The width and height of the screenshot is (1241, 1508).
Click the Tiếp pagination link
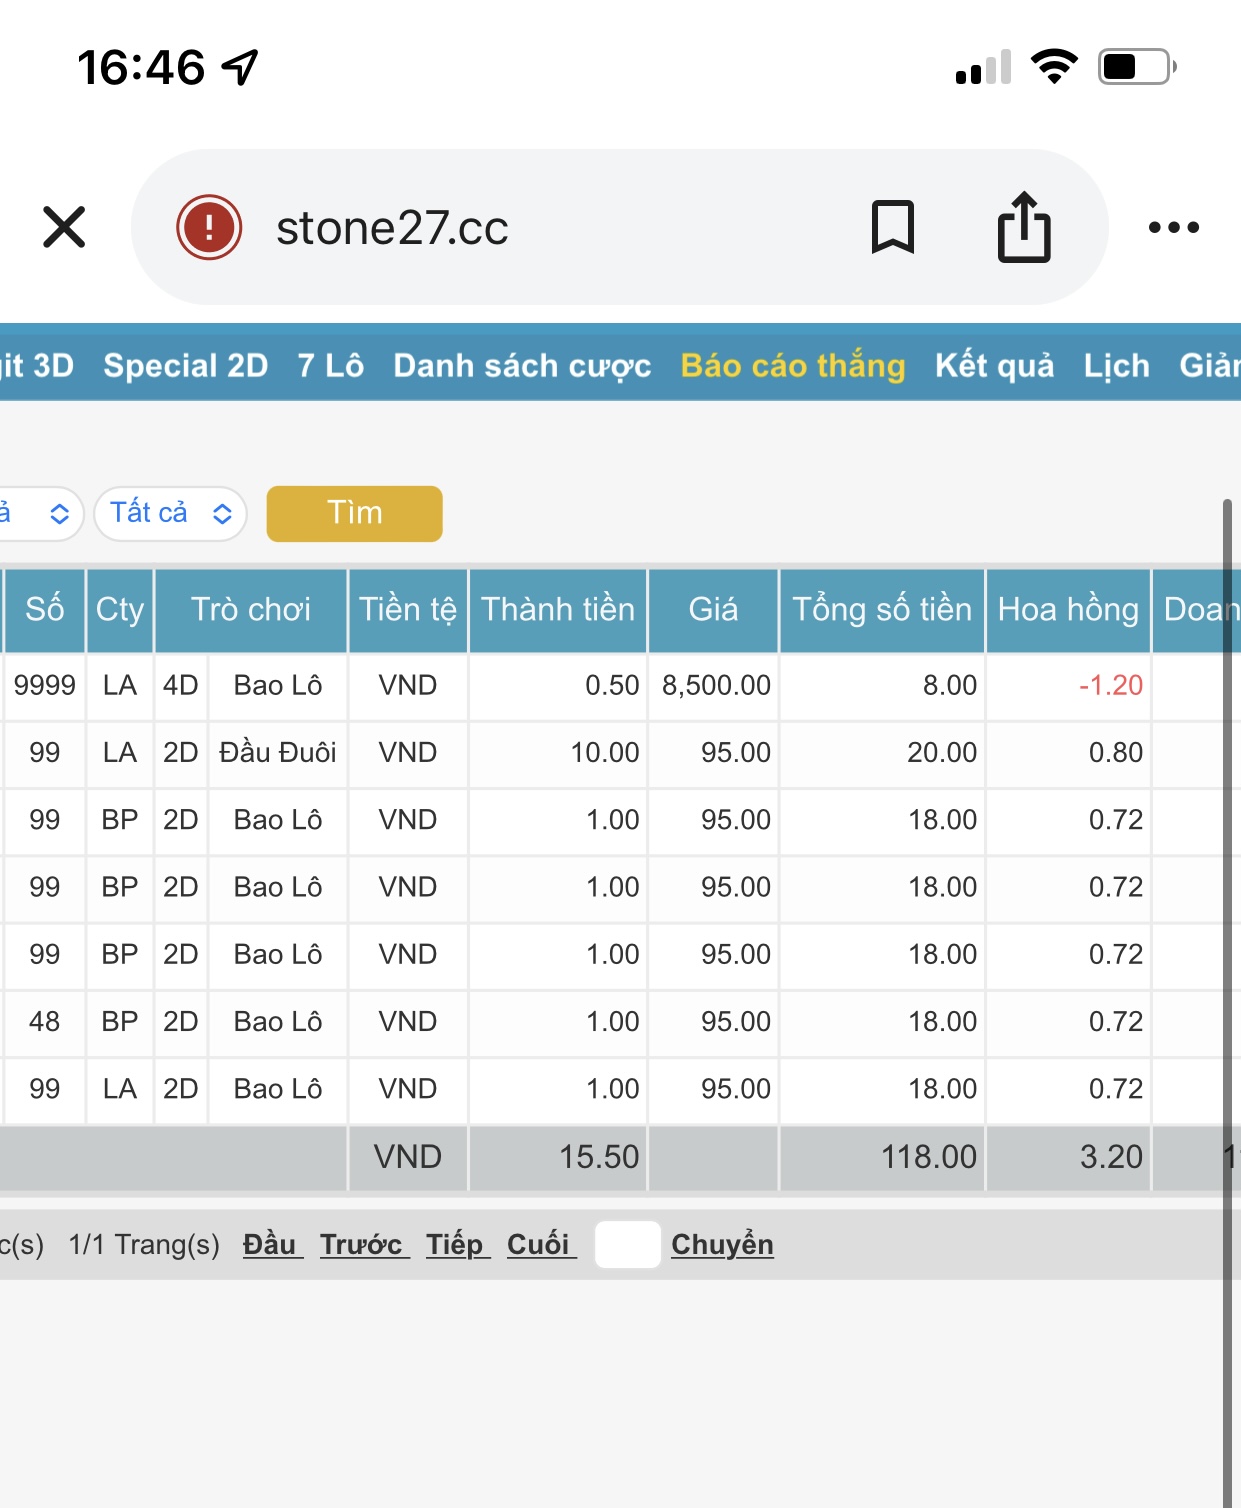pos(457,1244)
